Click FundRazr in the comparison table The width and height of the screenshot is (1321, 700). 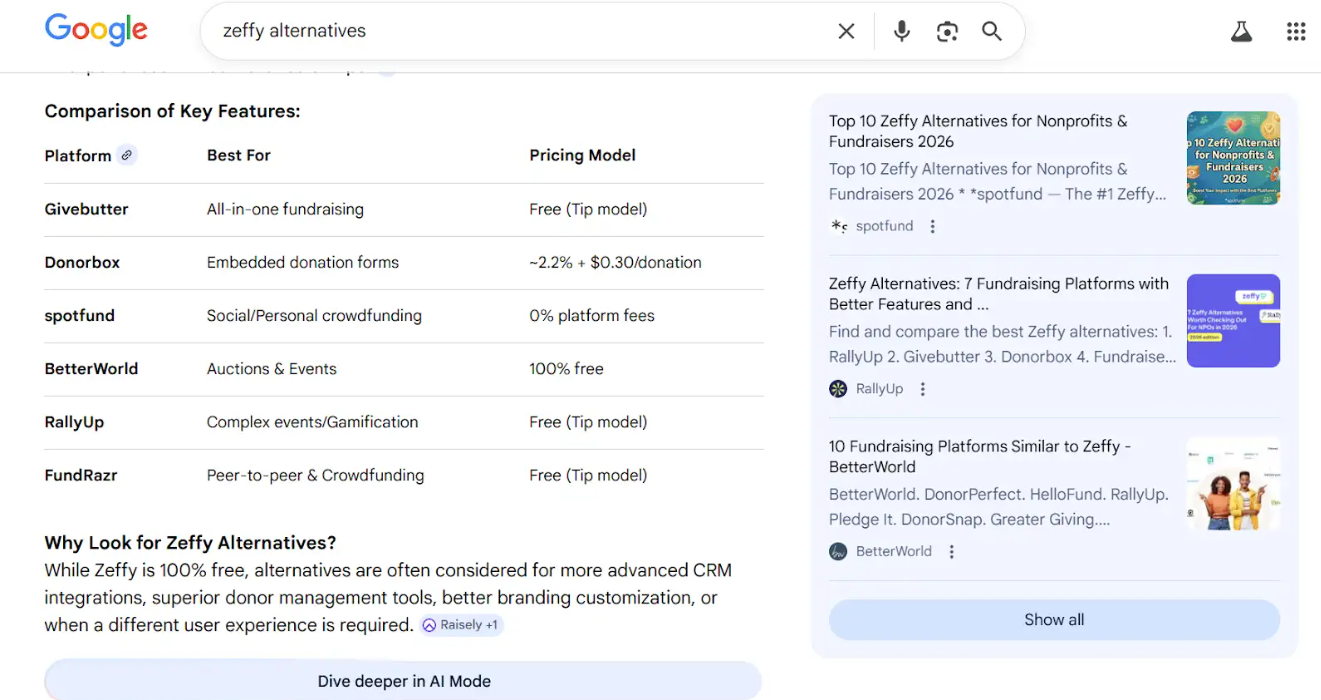coord(81,475)
